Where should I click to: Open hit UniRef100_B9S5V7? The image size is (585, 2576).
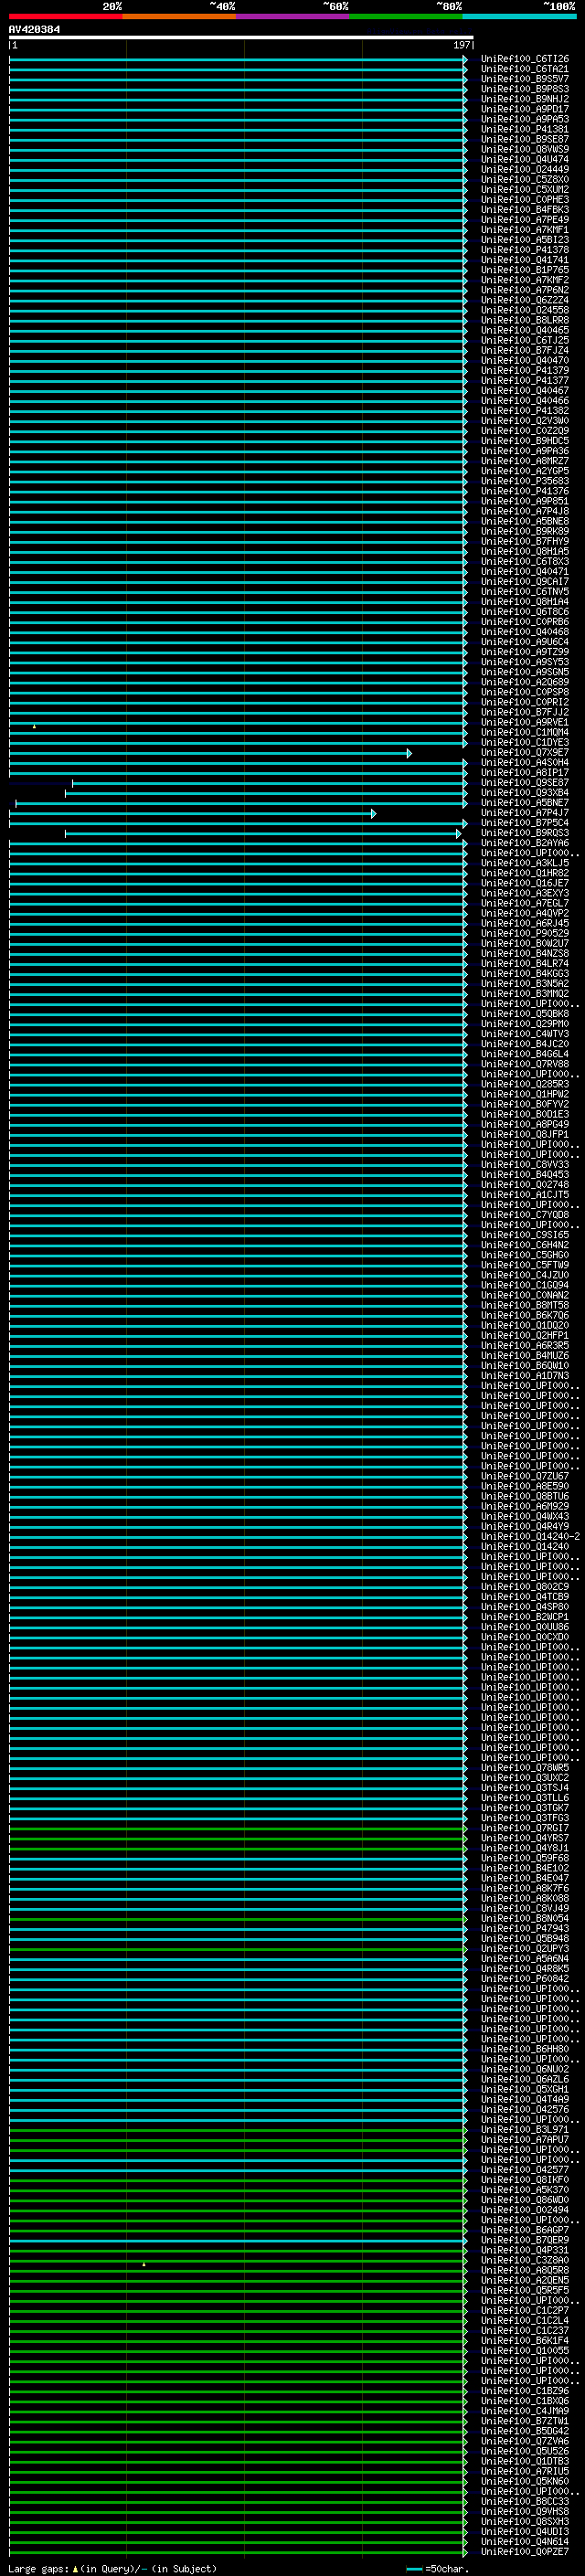pos(524,79)
